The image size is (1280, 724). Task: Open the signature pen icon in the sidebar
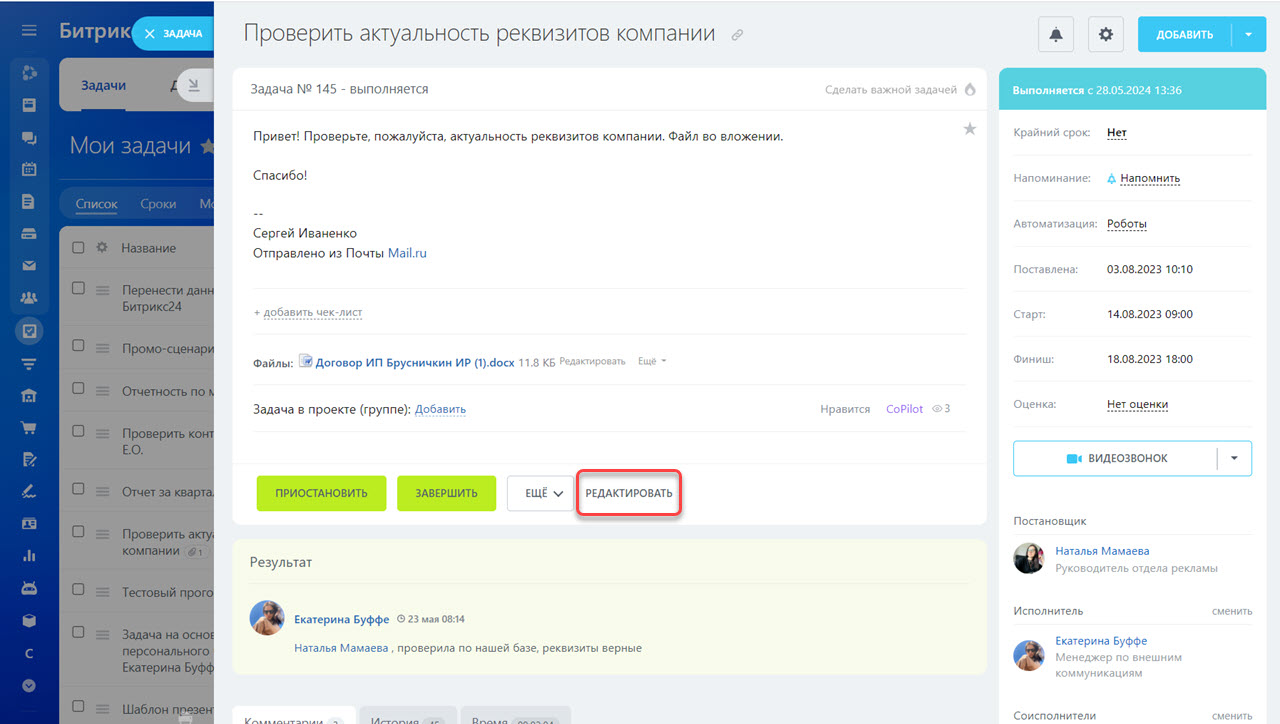pyautogui.click(x=29, y=491)
